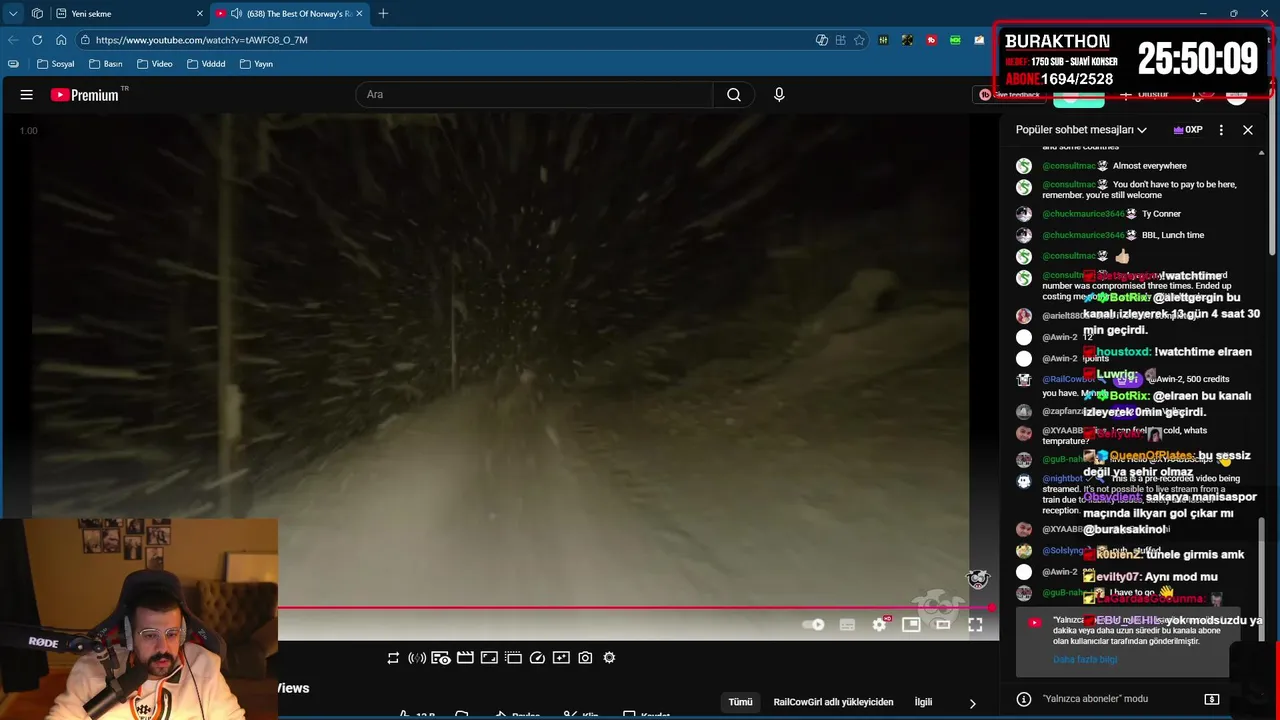This screenshot has width=1280, height=720.
Task: Open the browser workspaces icon
Action: tap(37, 14)
